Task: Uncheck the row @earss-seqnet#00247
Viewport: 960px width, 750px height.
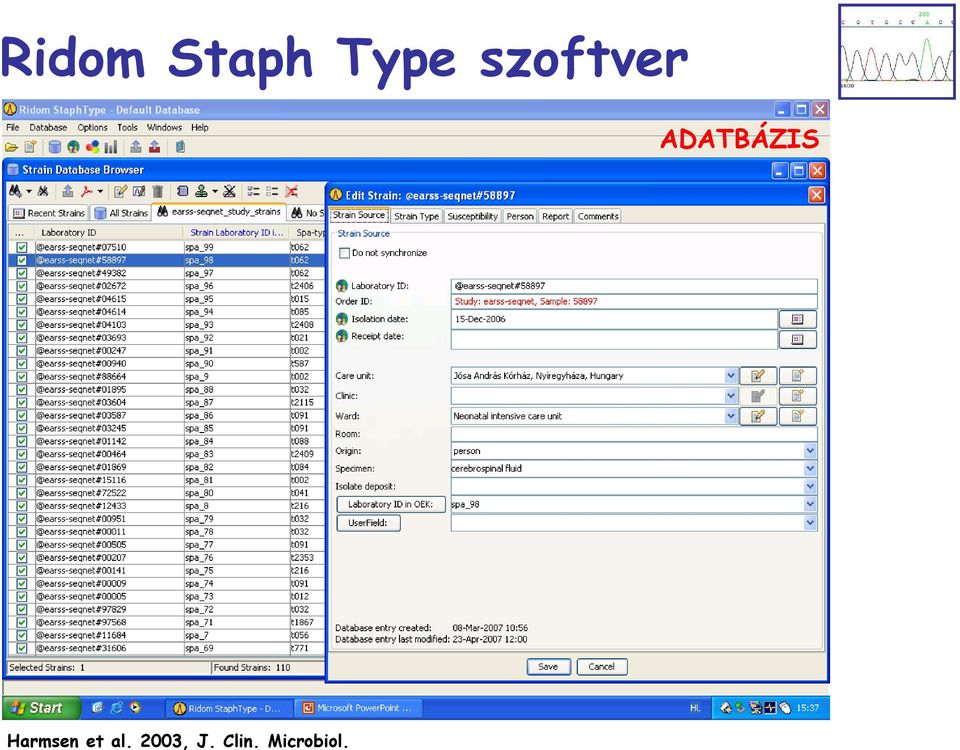Action: (x=22, y=351)
